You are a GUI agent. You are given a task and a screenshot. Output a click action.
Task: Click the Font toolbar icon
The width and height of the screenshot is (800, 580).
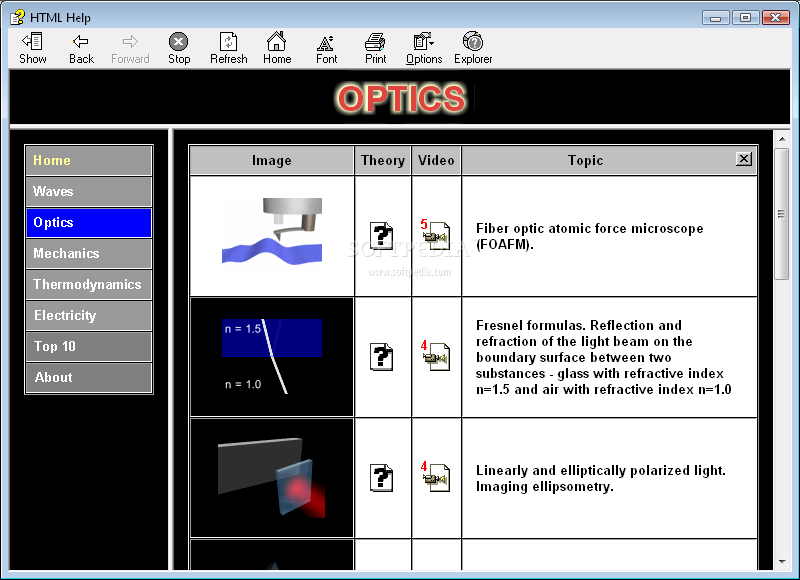[326, 48]
